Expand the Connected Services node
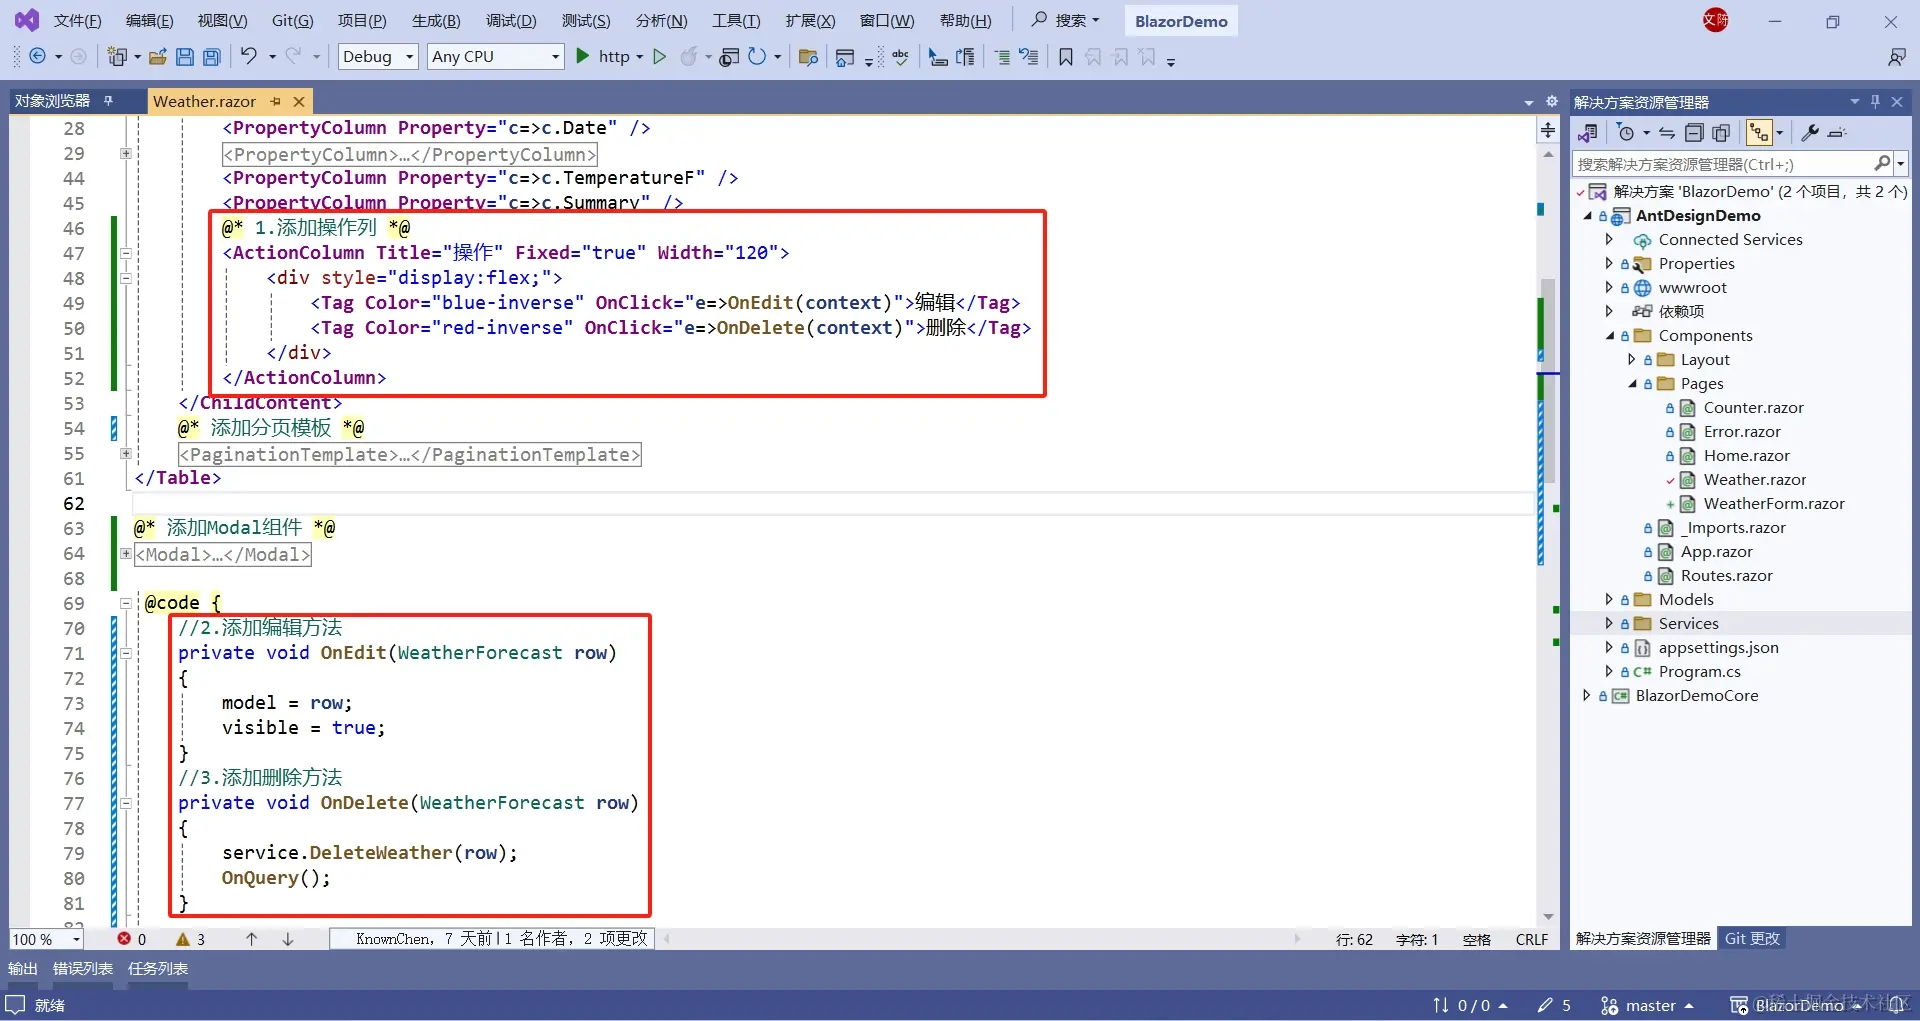The width and height of the screenshot is (1920, 1021). 1609,239
